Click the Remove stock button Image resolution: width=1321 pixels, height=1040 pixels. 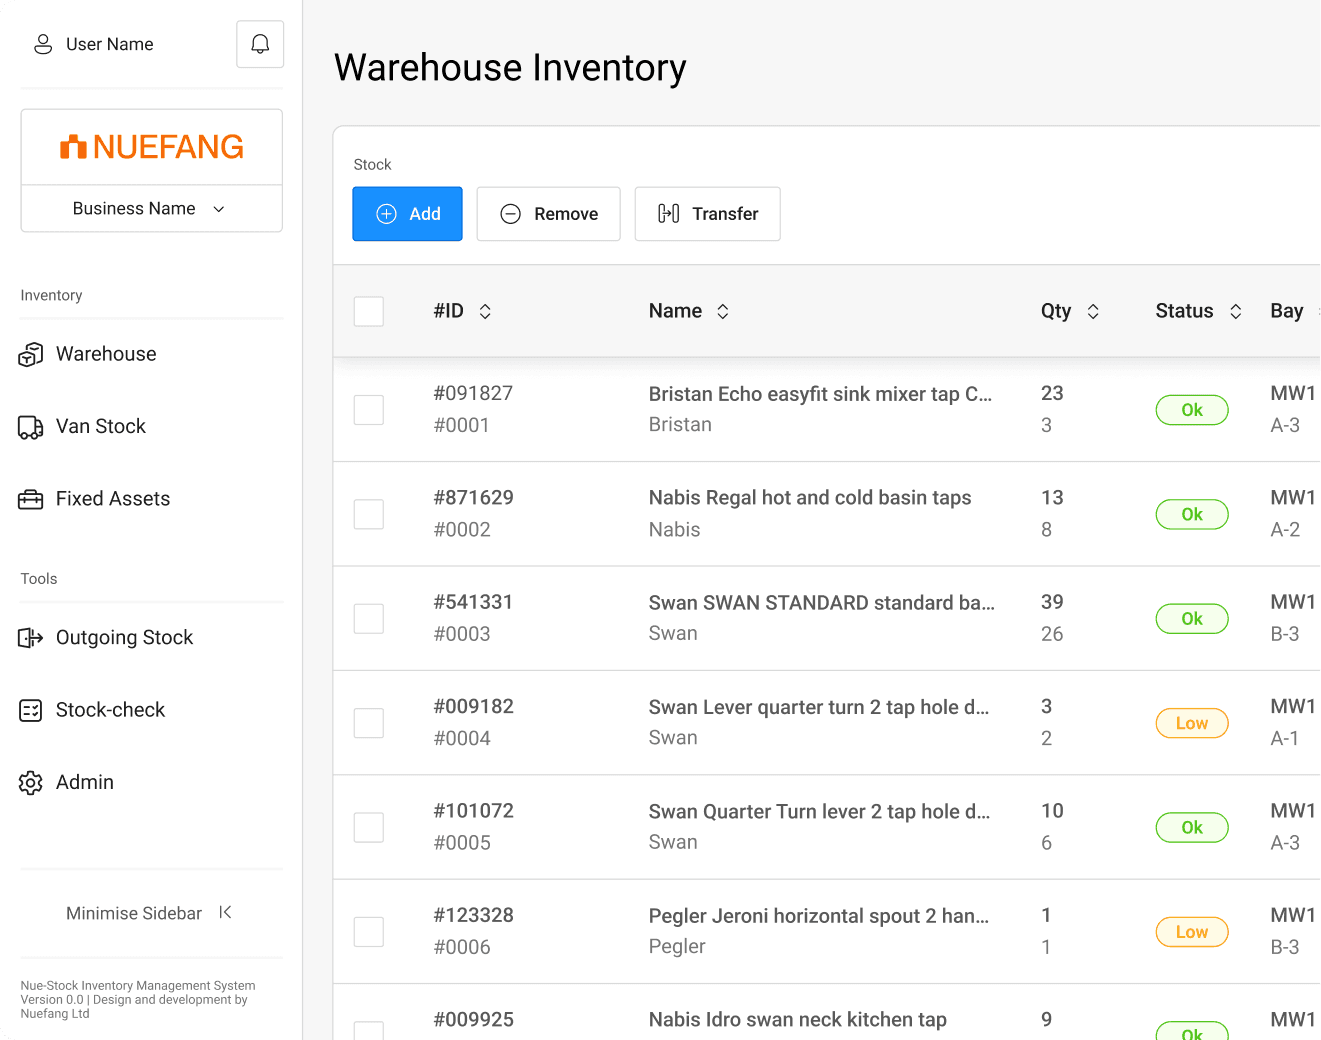pos(548,214)
